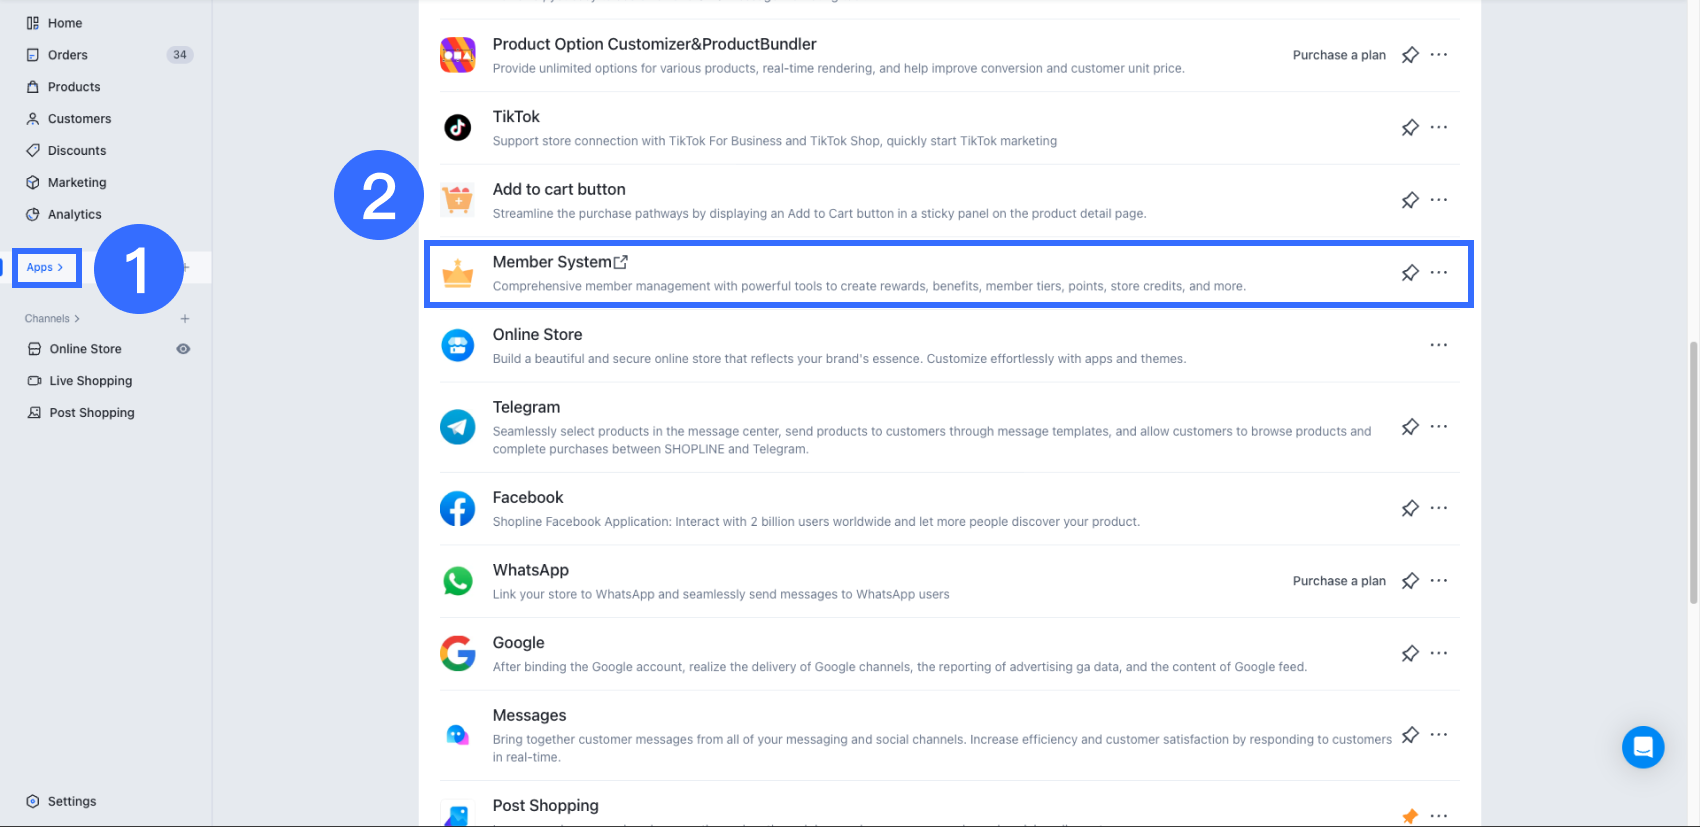The width and height of the screenshot is (1700, 827).
Task: Add a new channel with plus icon
Action: pyautogui.click(x=185, y=319)
